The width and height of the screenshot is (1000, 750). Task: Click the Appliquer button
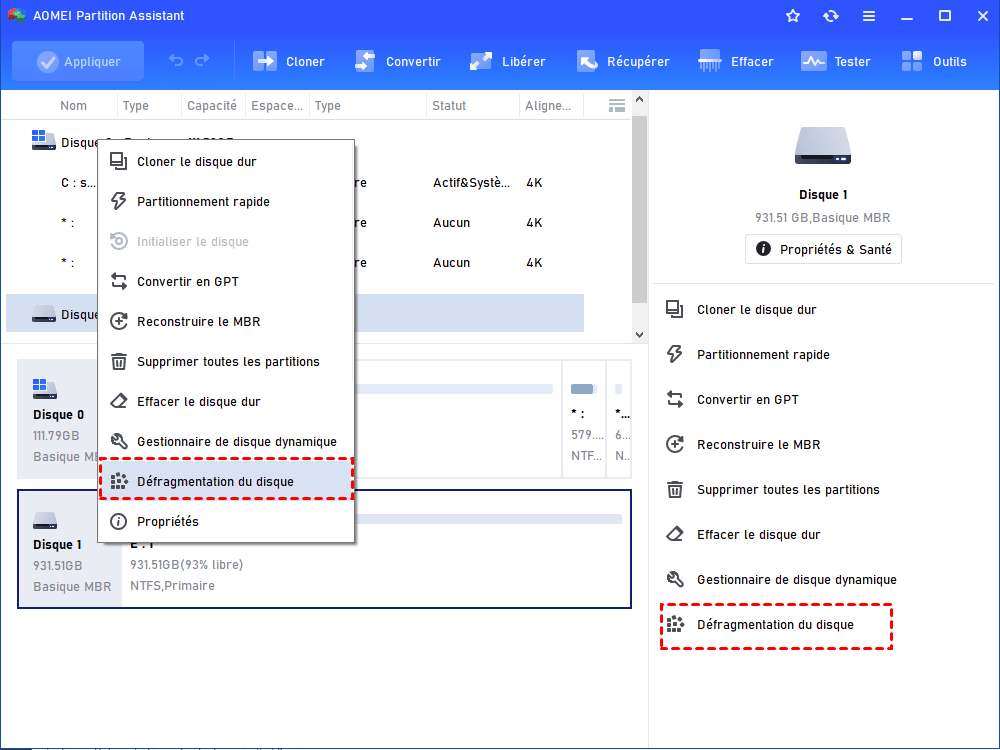(x=78, y=61)
